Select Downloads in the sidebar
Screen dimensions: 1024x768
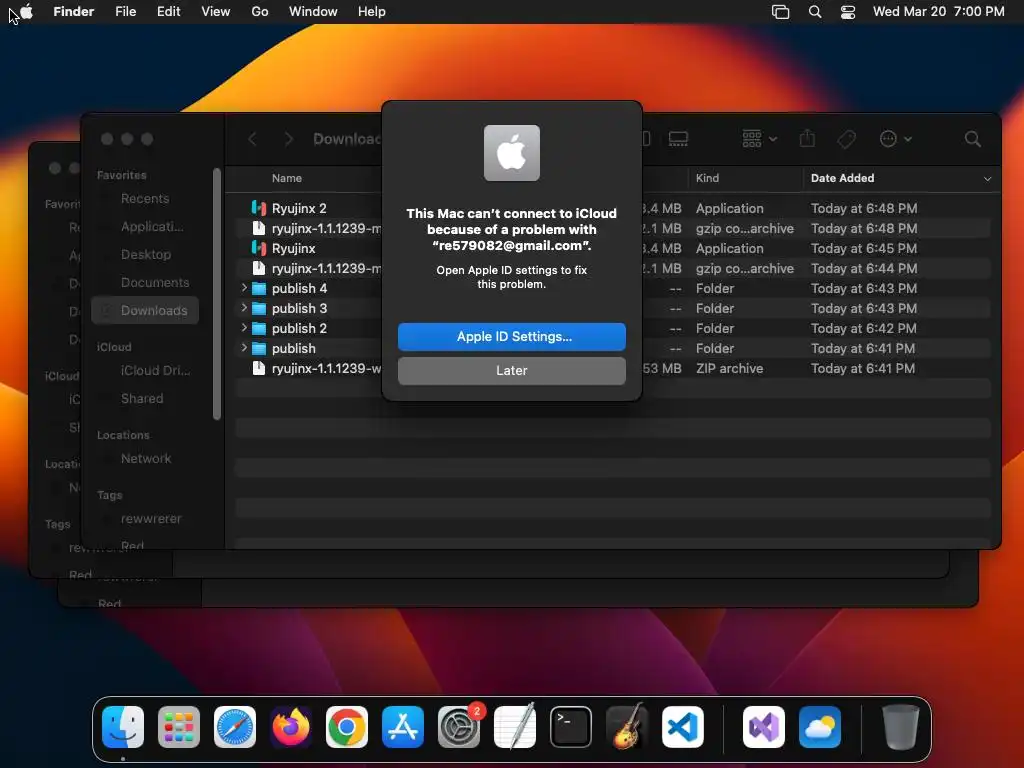coord(145,311)
